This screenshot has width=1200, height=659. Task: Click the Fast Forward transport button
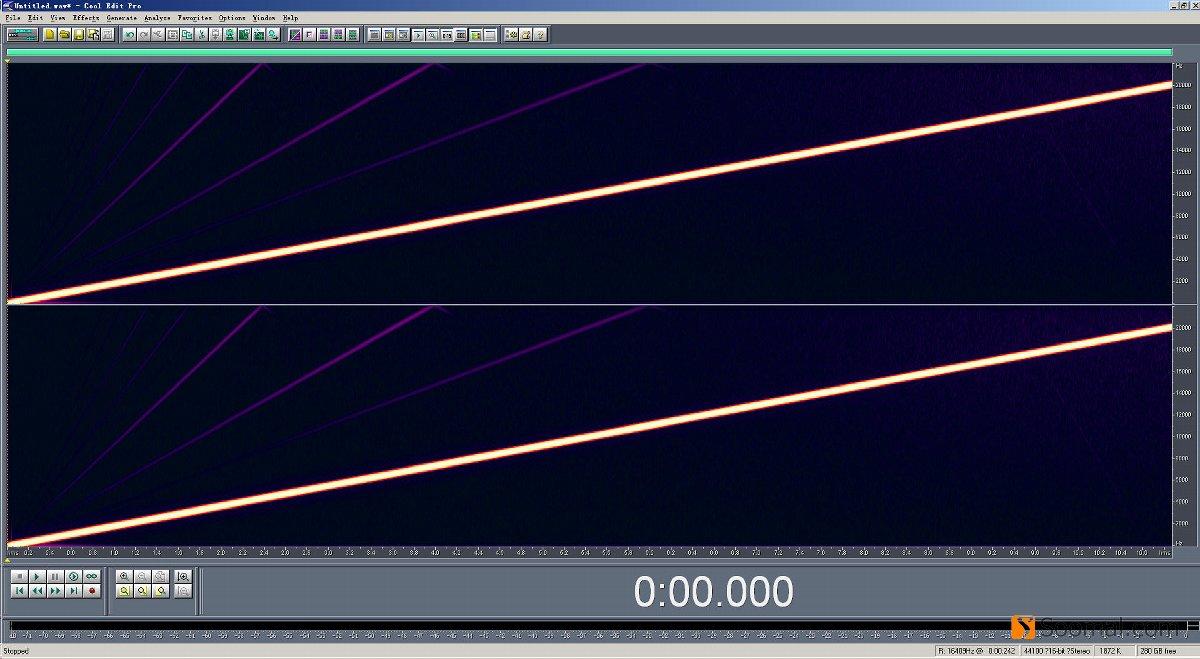(x=55, y=591)
